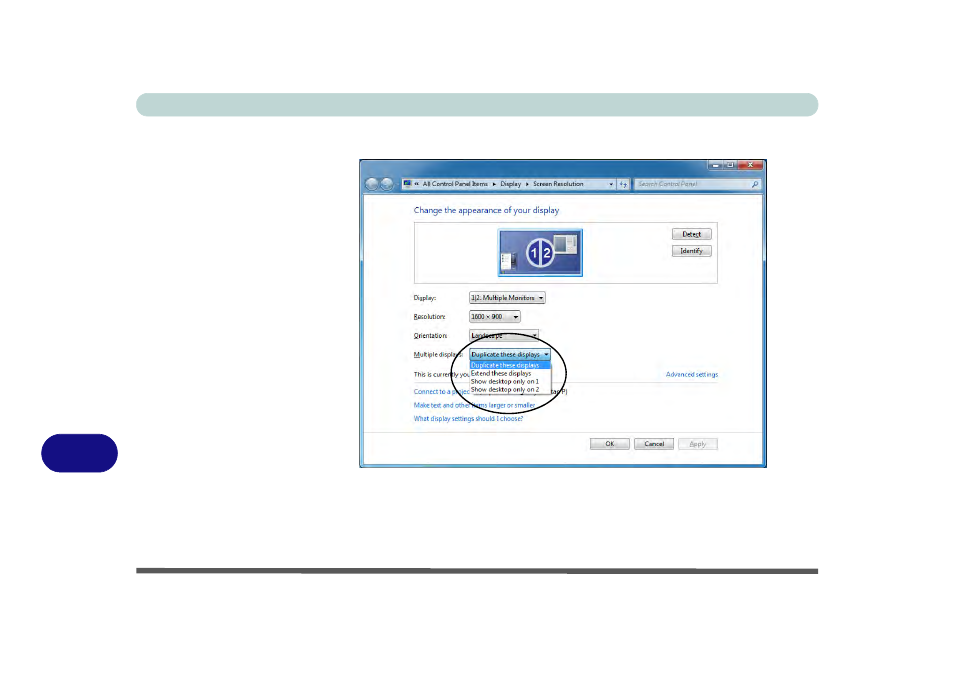Viewport: 954px width, 673px height.
Task: Click the Apply button
Action: 698,444
